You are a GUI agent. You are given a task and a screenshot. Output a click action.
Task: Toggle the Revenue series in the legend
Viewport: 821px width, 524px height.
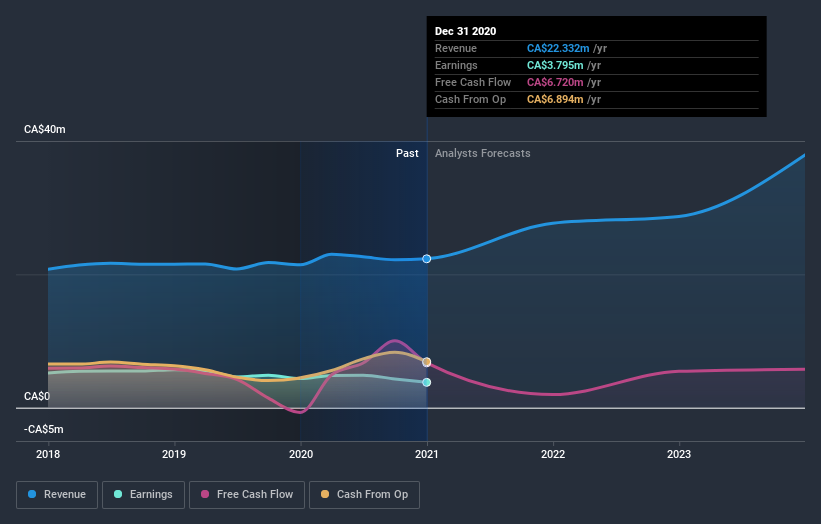(57, 495)
